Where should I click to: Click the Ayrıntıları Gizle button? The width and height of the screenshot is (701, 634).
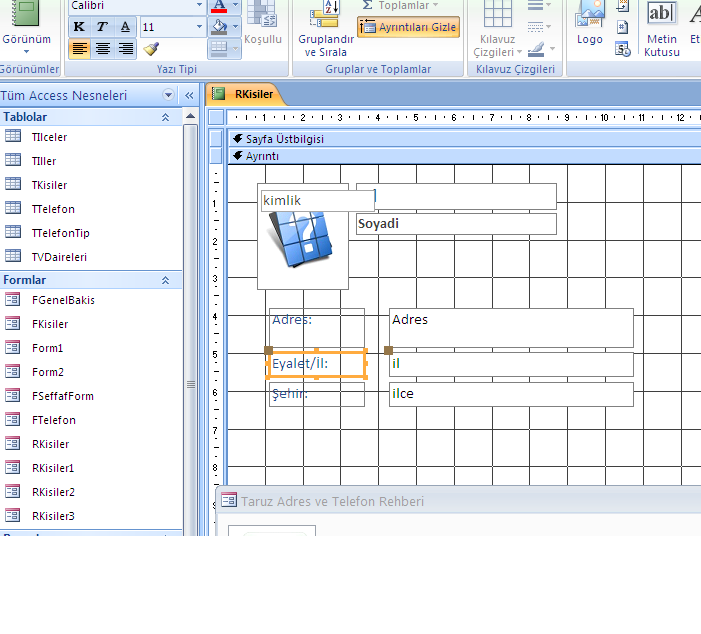coord(408,27)
